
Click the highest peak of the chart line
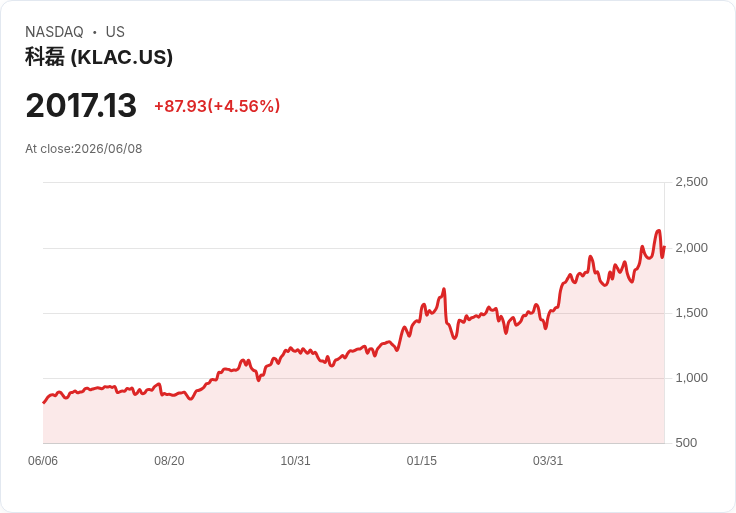coord(659,230)
